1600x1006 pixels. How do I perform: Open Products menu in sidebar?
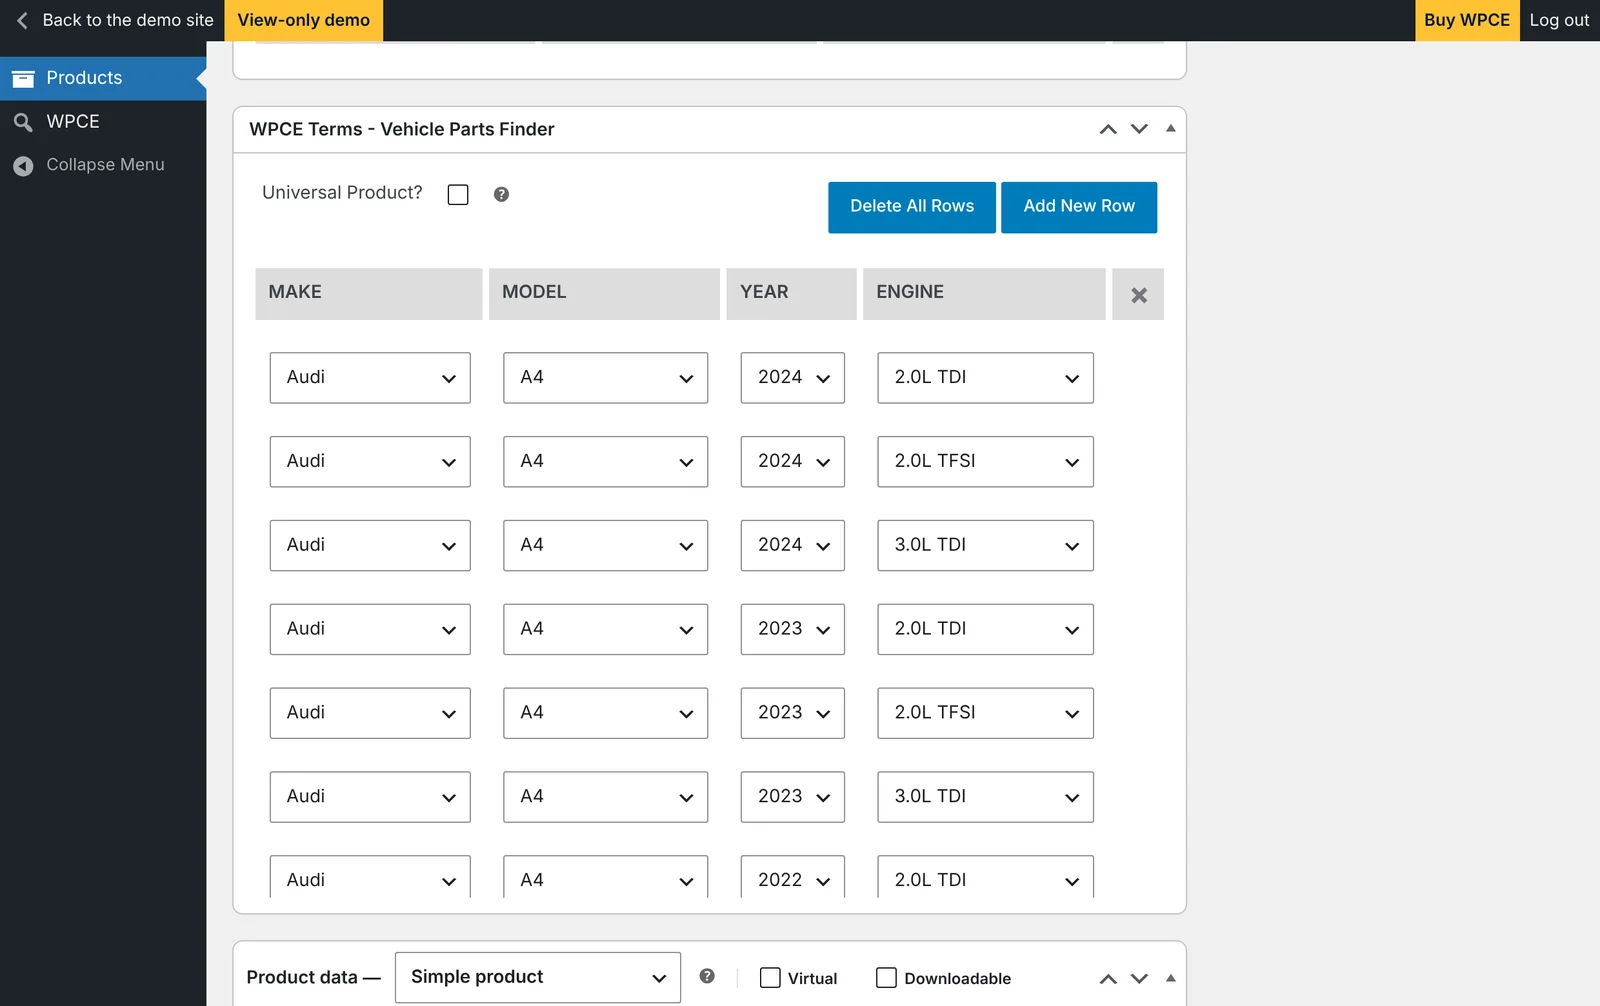click(103, 78)
